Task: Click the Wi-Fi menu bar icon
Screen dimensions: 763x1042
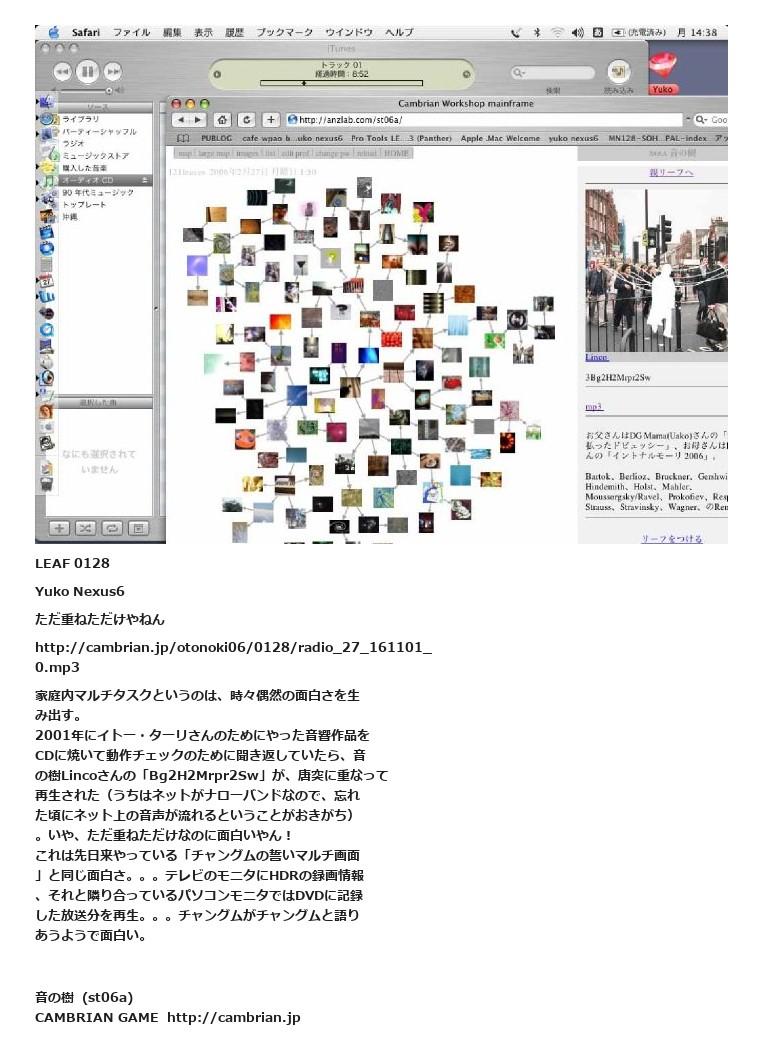Action: point(557,32)
